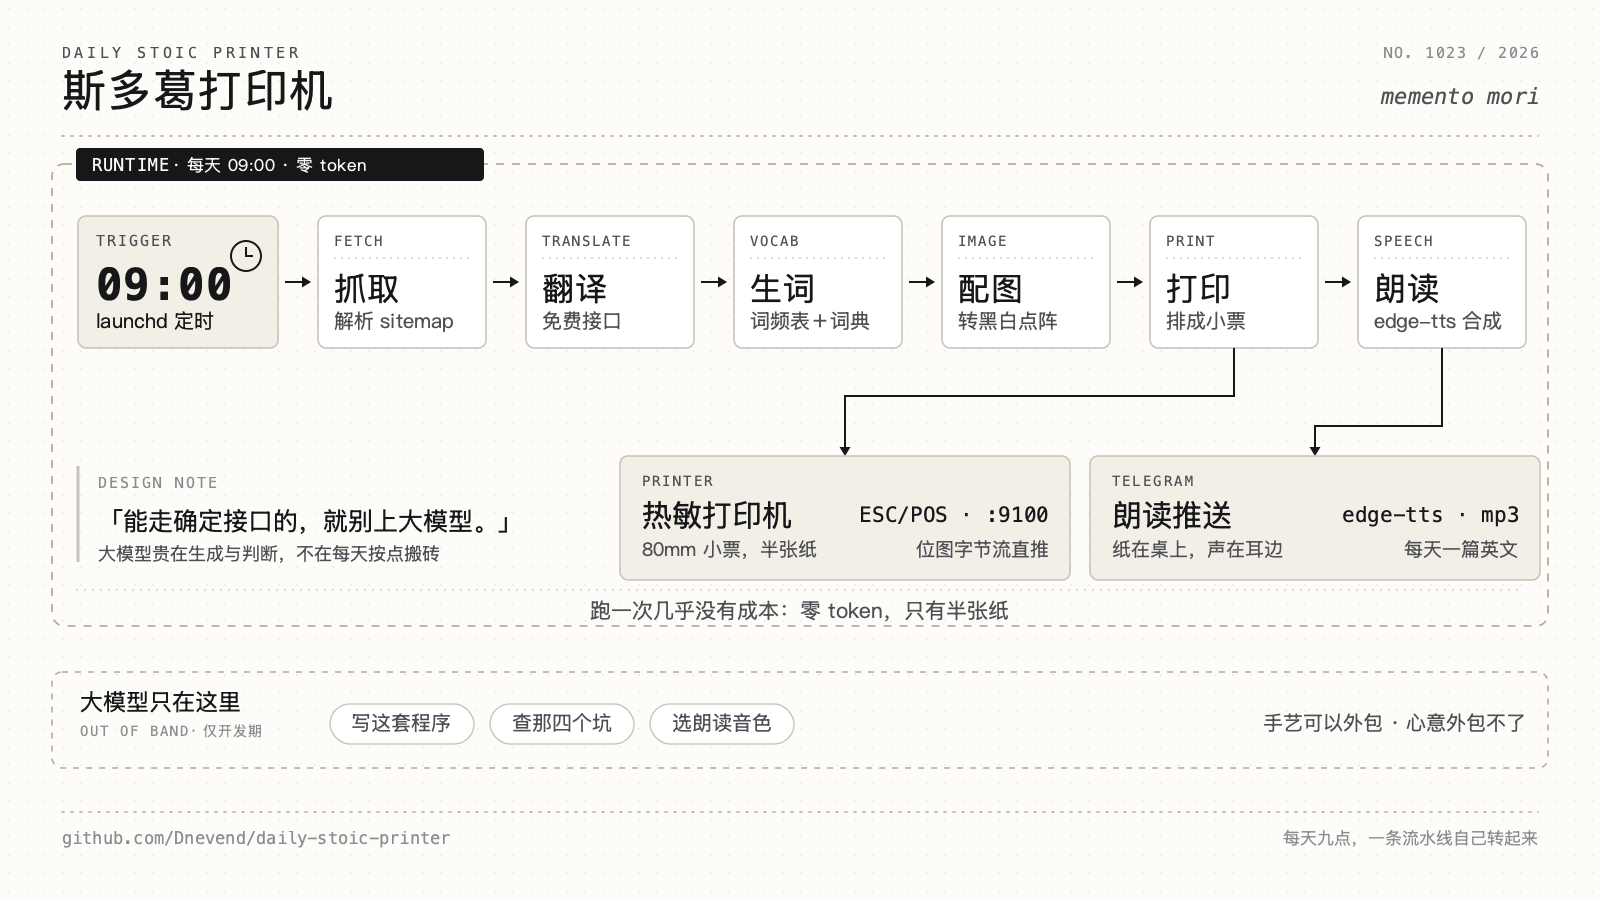Click the 斯多葛打印机 title
This screenshot has width=1600, height=900.
(x=197, y=91)
